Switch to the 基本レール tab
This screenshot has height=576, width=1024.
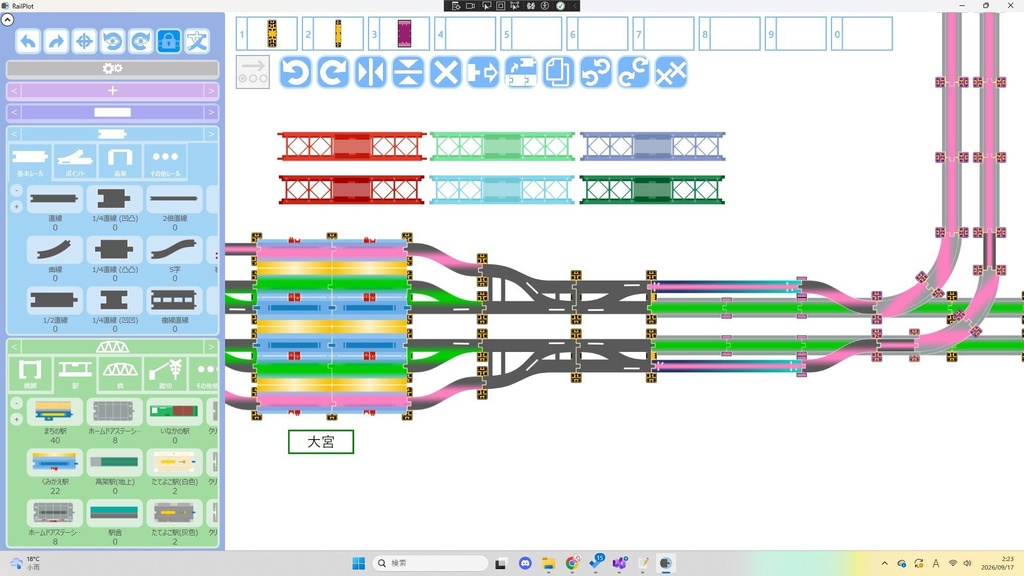coord(30,161)
